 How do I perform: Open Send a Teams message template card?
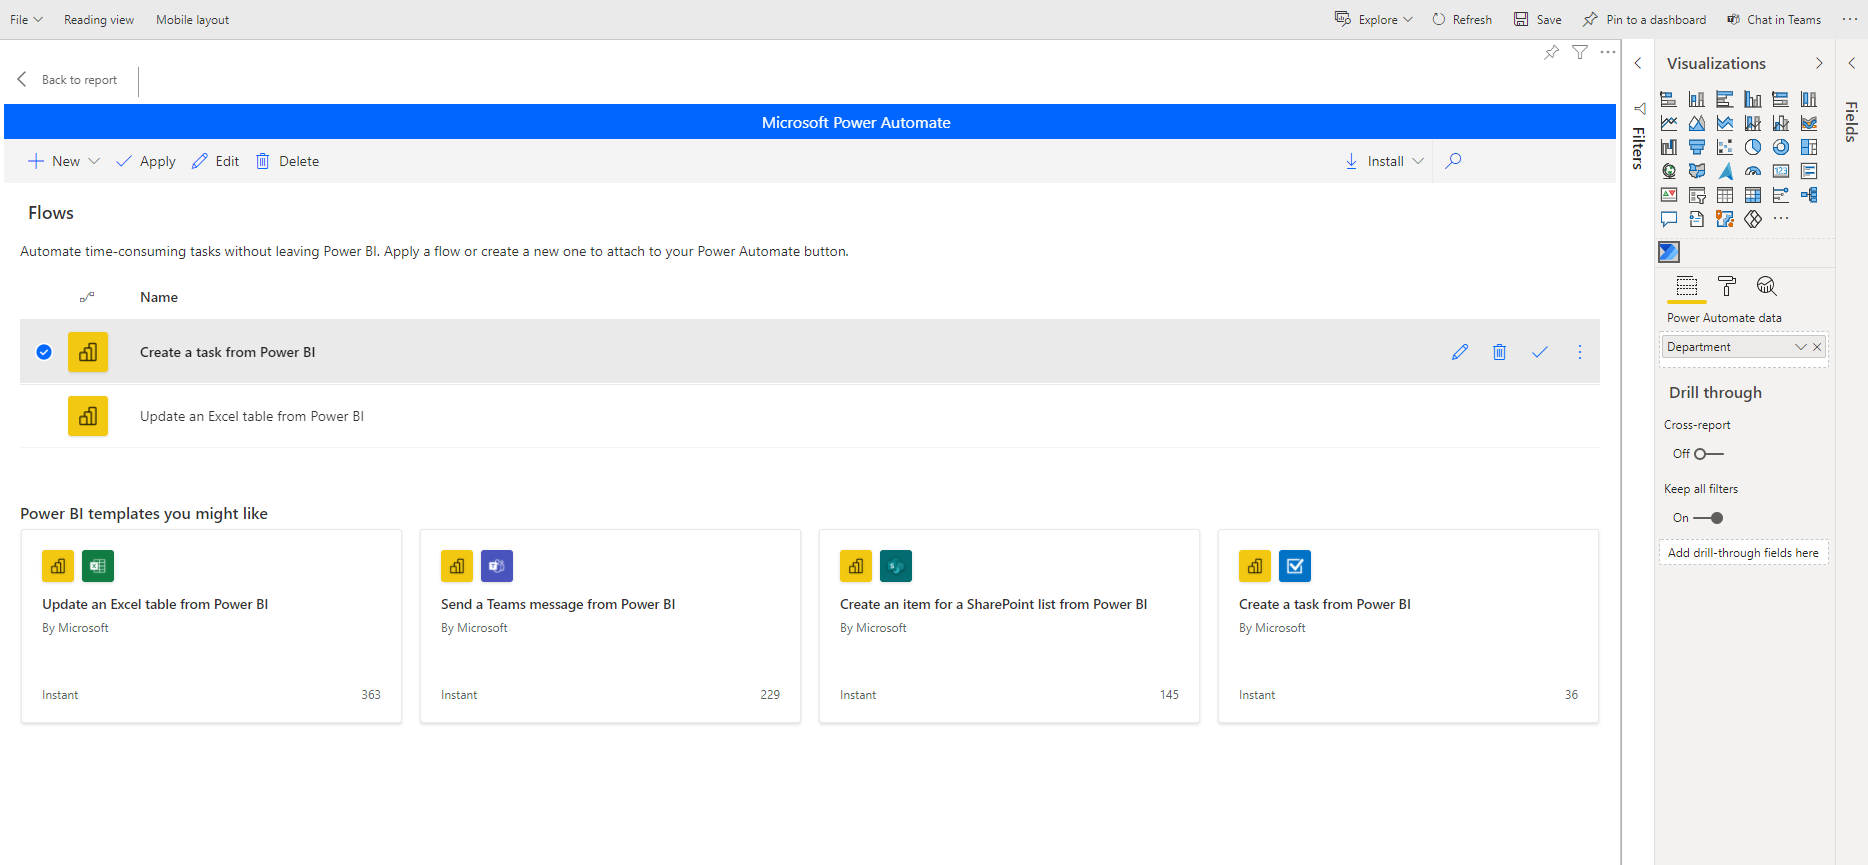point(610,626)
